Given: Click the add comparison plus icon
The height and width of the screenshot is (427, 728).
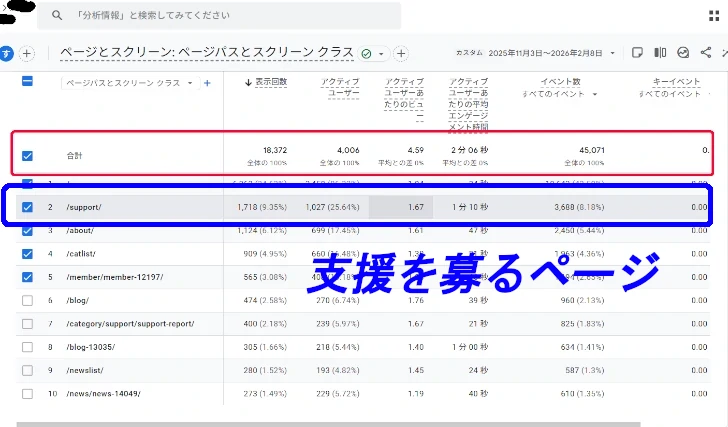Looking at the screenshot, I should (27, 53).
